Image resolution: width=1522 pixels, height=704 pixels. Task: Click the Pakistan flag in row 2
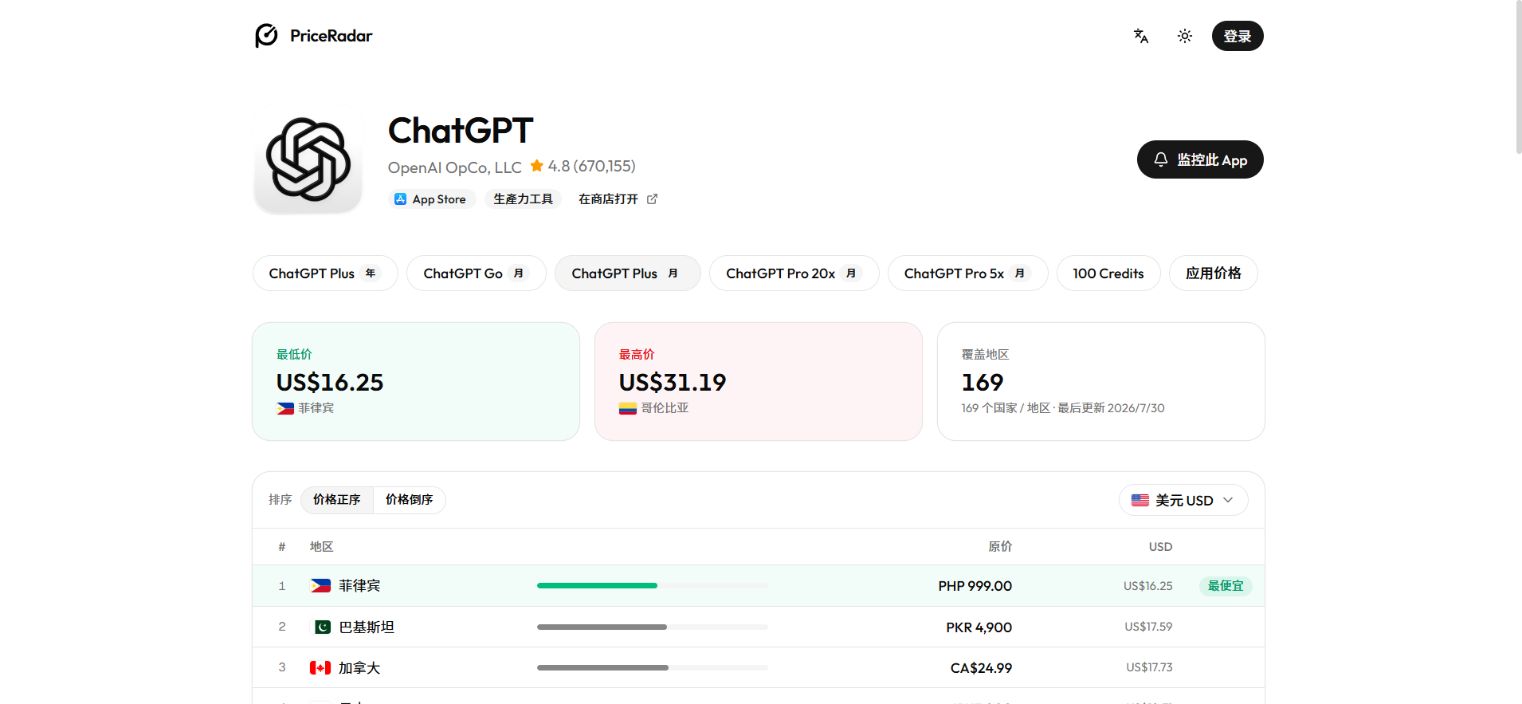point(322,627)
